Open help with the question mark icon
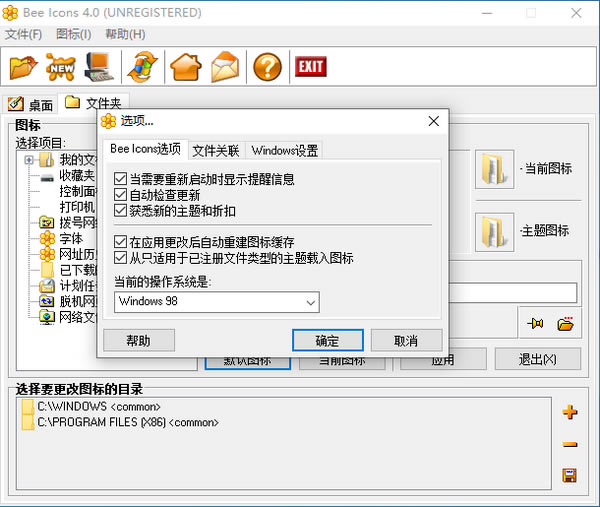The image size is (600, 507). click(267, 67)
